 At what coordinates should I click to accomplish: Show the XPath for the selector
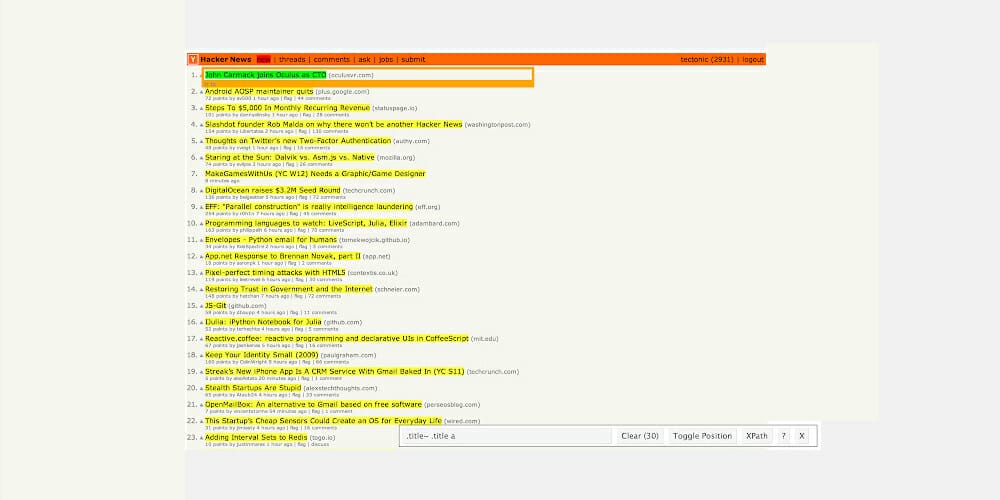(757, 436)
